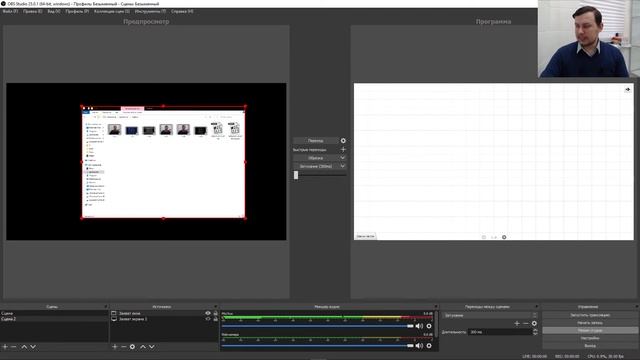
Task: Open the Справка menu
Action: tap(182, 11)
